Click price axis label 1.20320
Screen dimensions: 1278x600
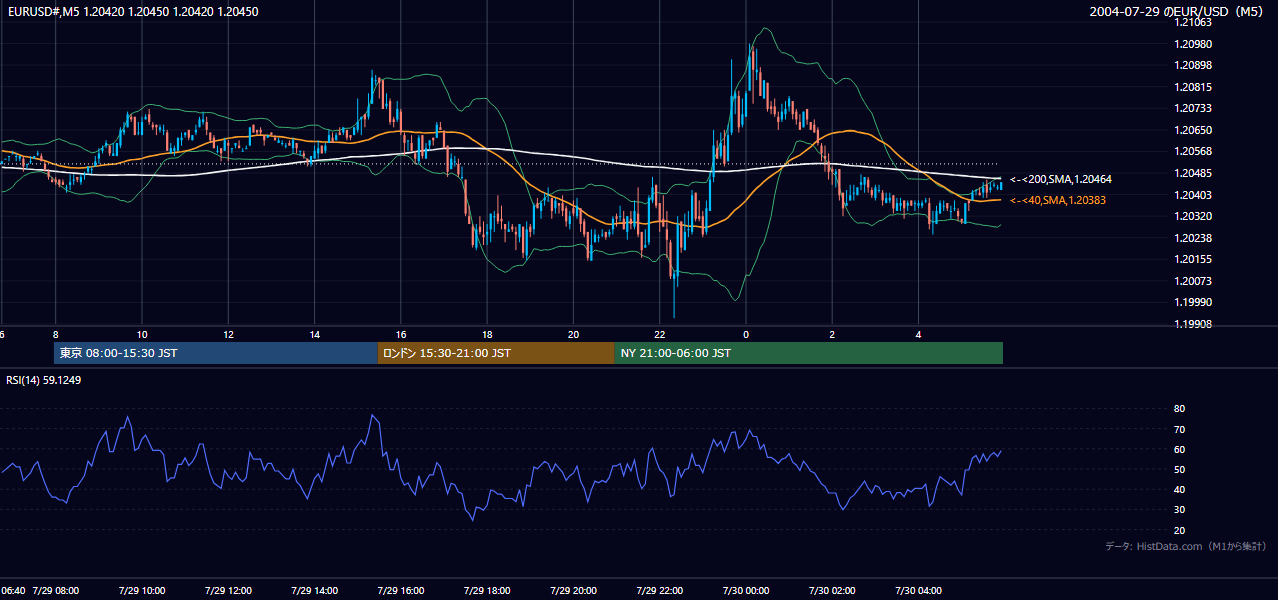point(1193,216)
